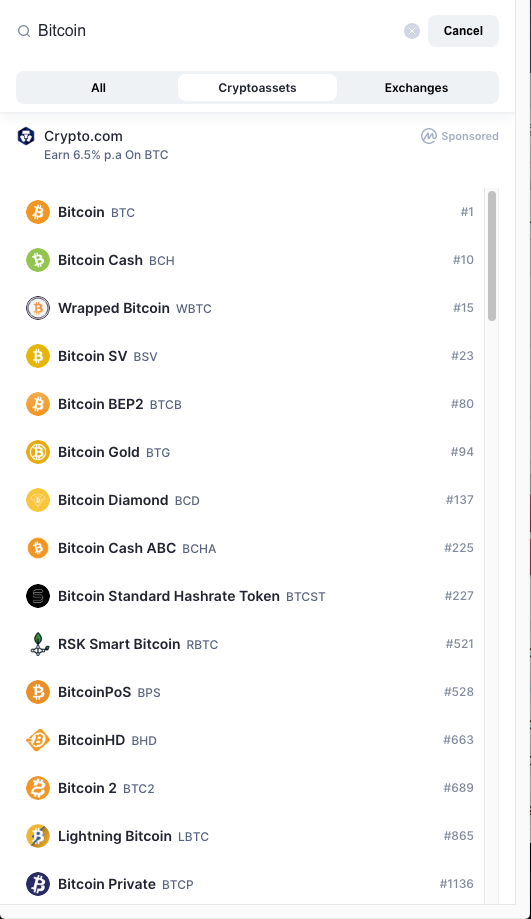Open the Lightning Bitcoin LBTC result
The height and width of the screenshot is (919, 531).
[x=250, y=836]
